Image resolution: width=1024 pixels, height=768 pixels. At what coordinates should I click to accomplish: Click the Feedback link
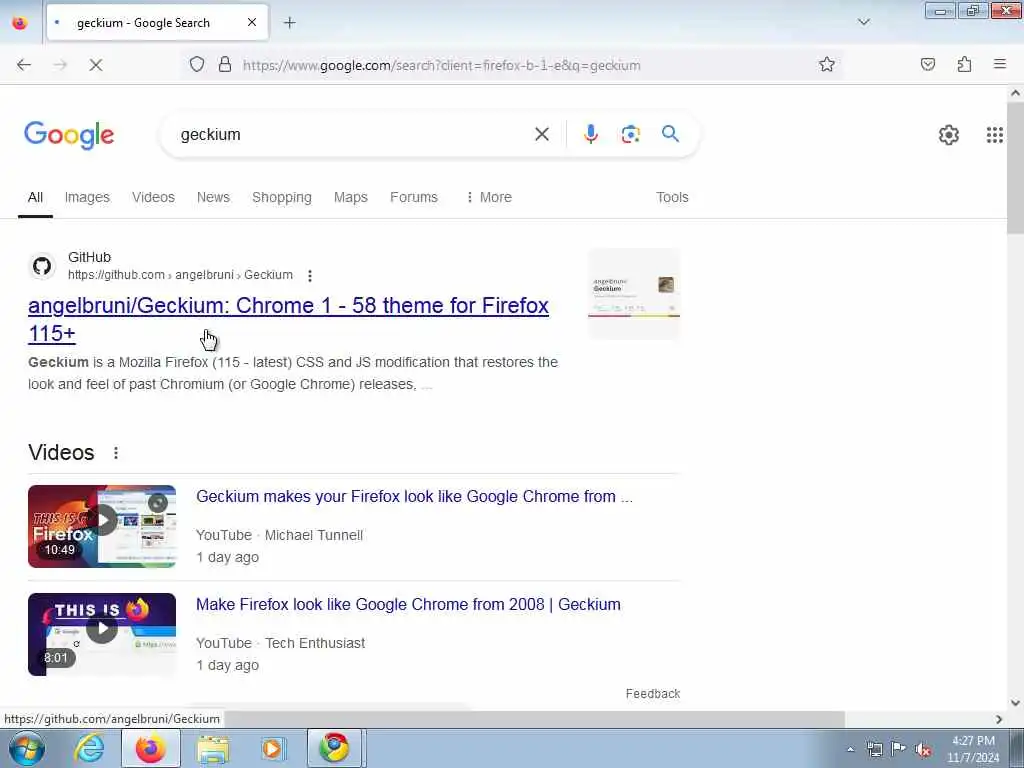click(652, 694)
